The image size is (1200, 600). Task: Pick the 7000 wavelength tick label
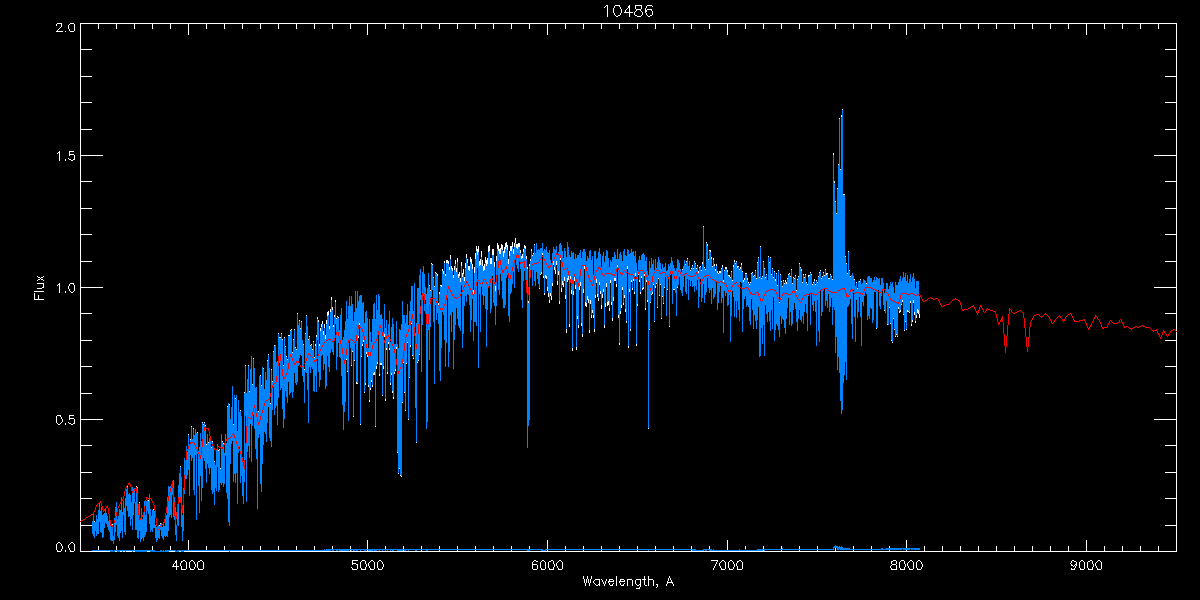pyautogui.click(x=726, y=564)
